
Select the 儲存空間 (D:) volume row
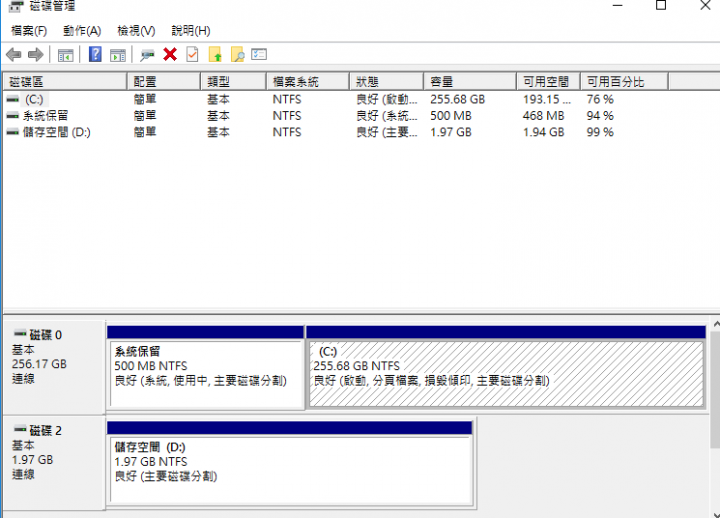(x=335, y=132)
